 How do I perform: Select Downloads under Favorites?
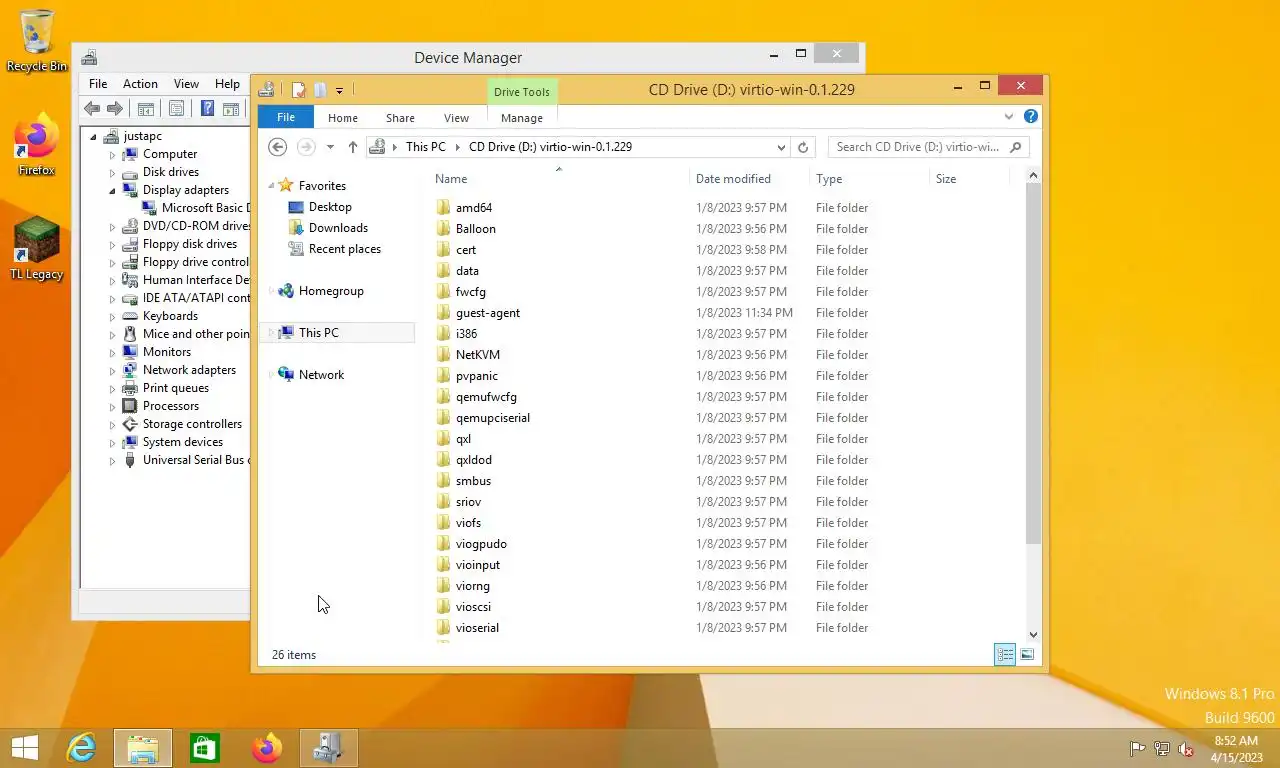click(338, 228)
